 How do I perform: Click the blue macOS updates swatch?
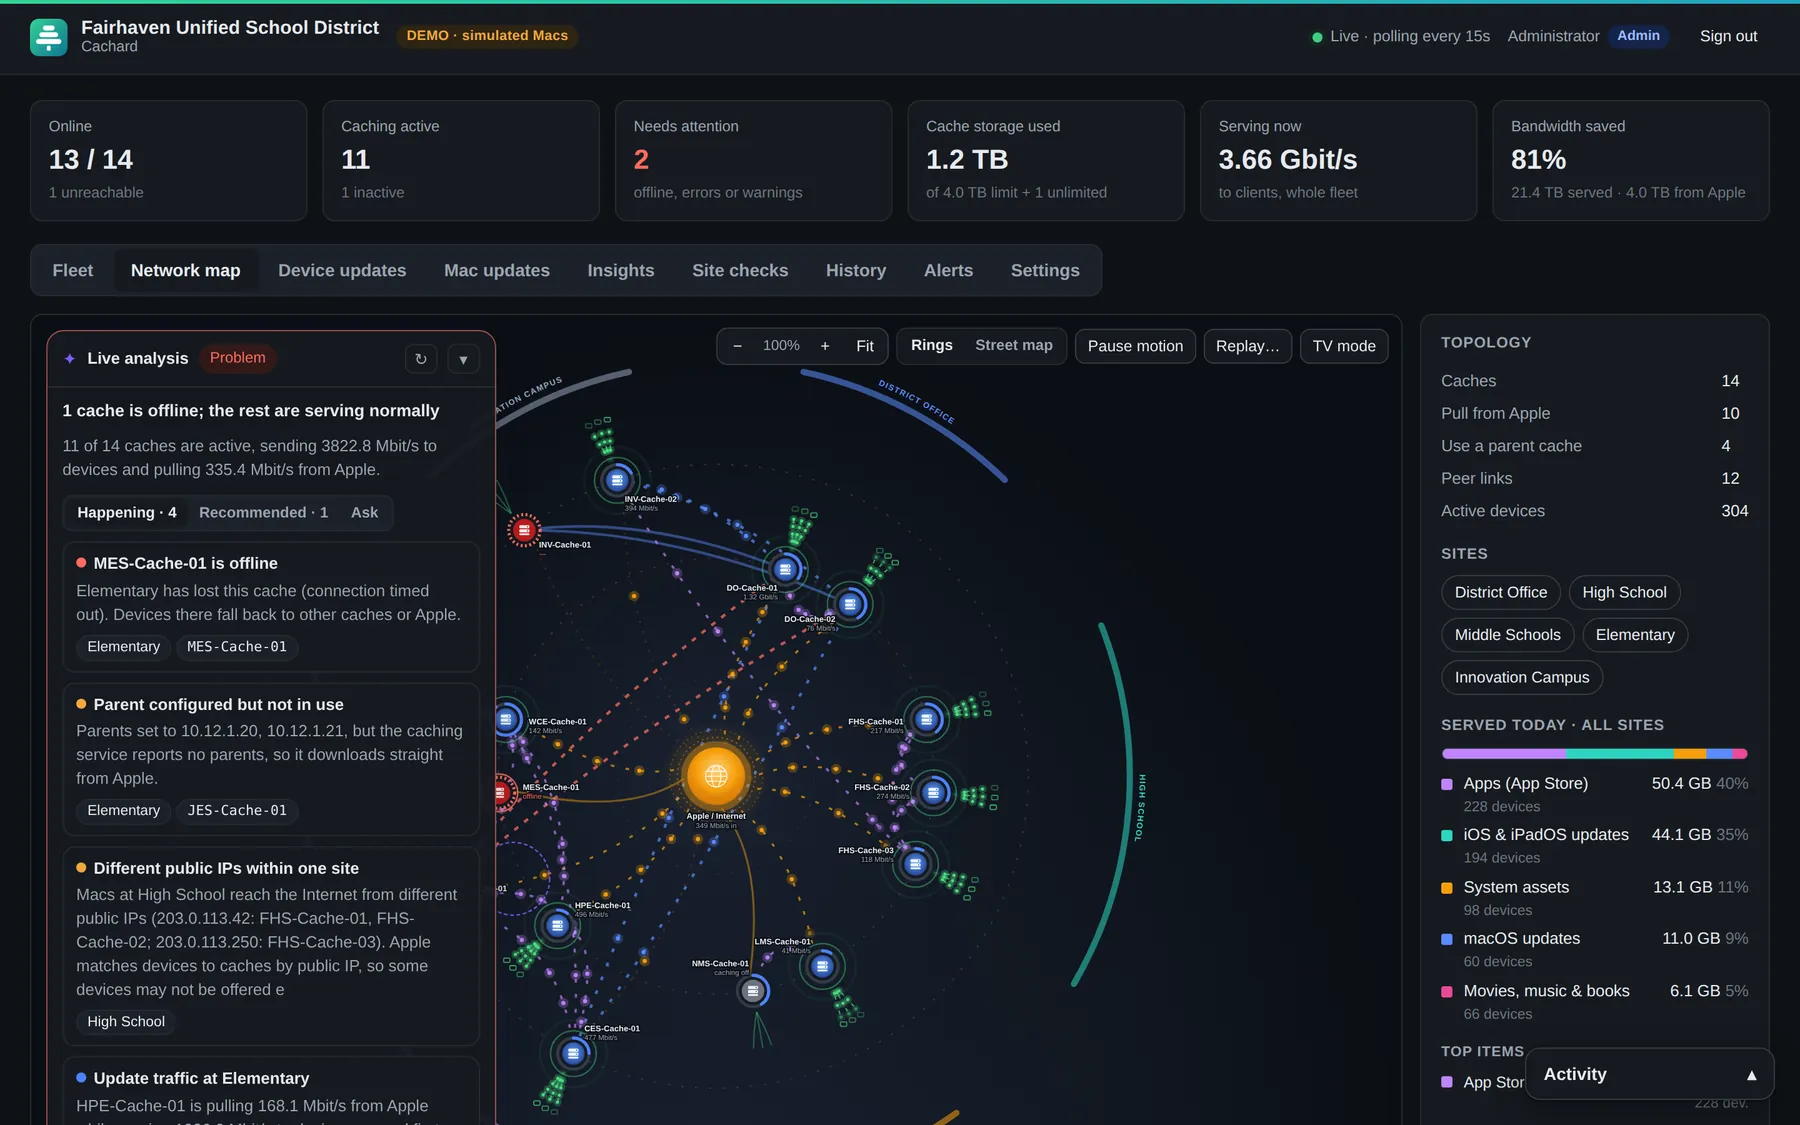[1447, 940]
